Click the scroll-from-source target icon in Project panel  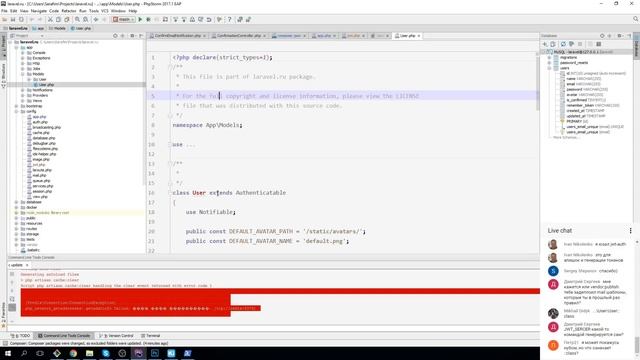pyautogui.click(x=115, y=36)
